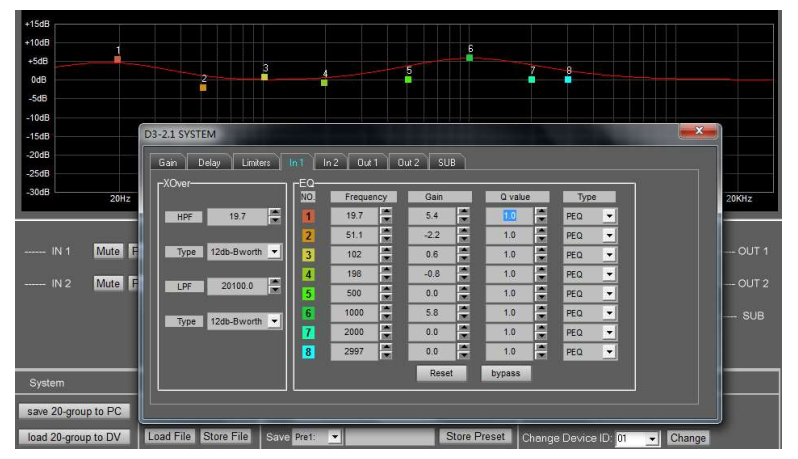
Task: Open the HPF Type 12db-Bworth dropdown
Action: 275,251
